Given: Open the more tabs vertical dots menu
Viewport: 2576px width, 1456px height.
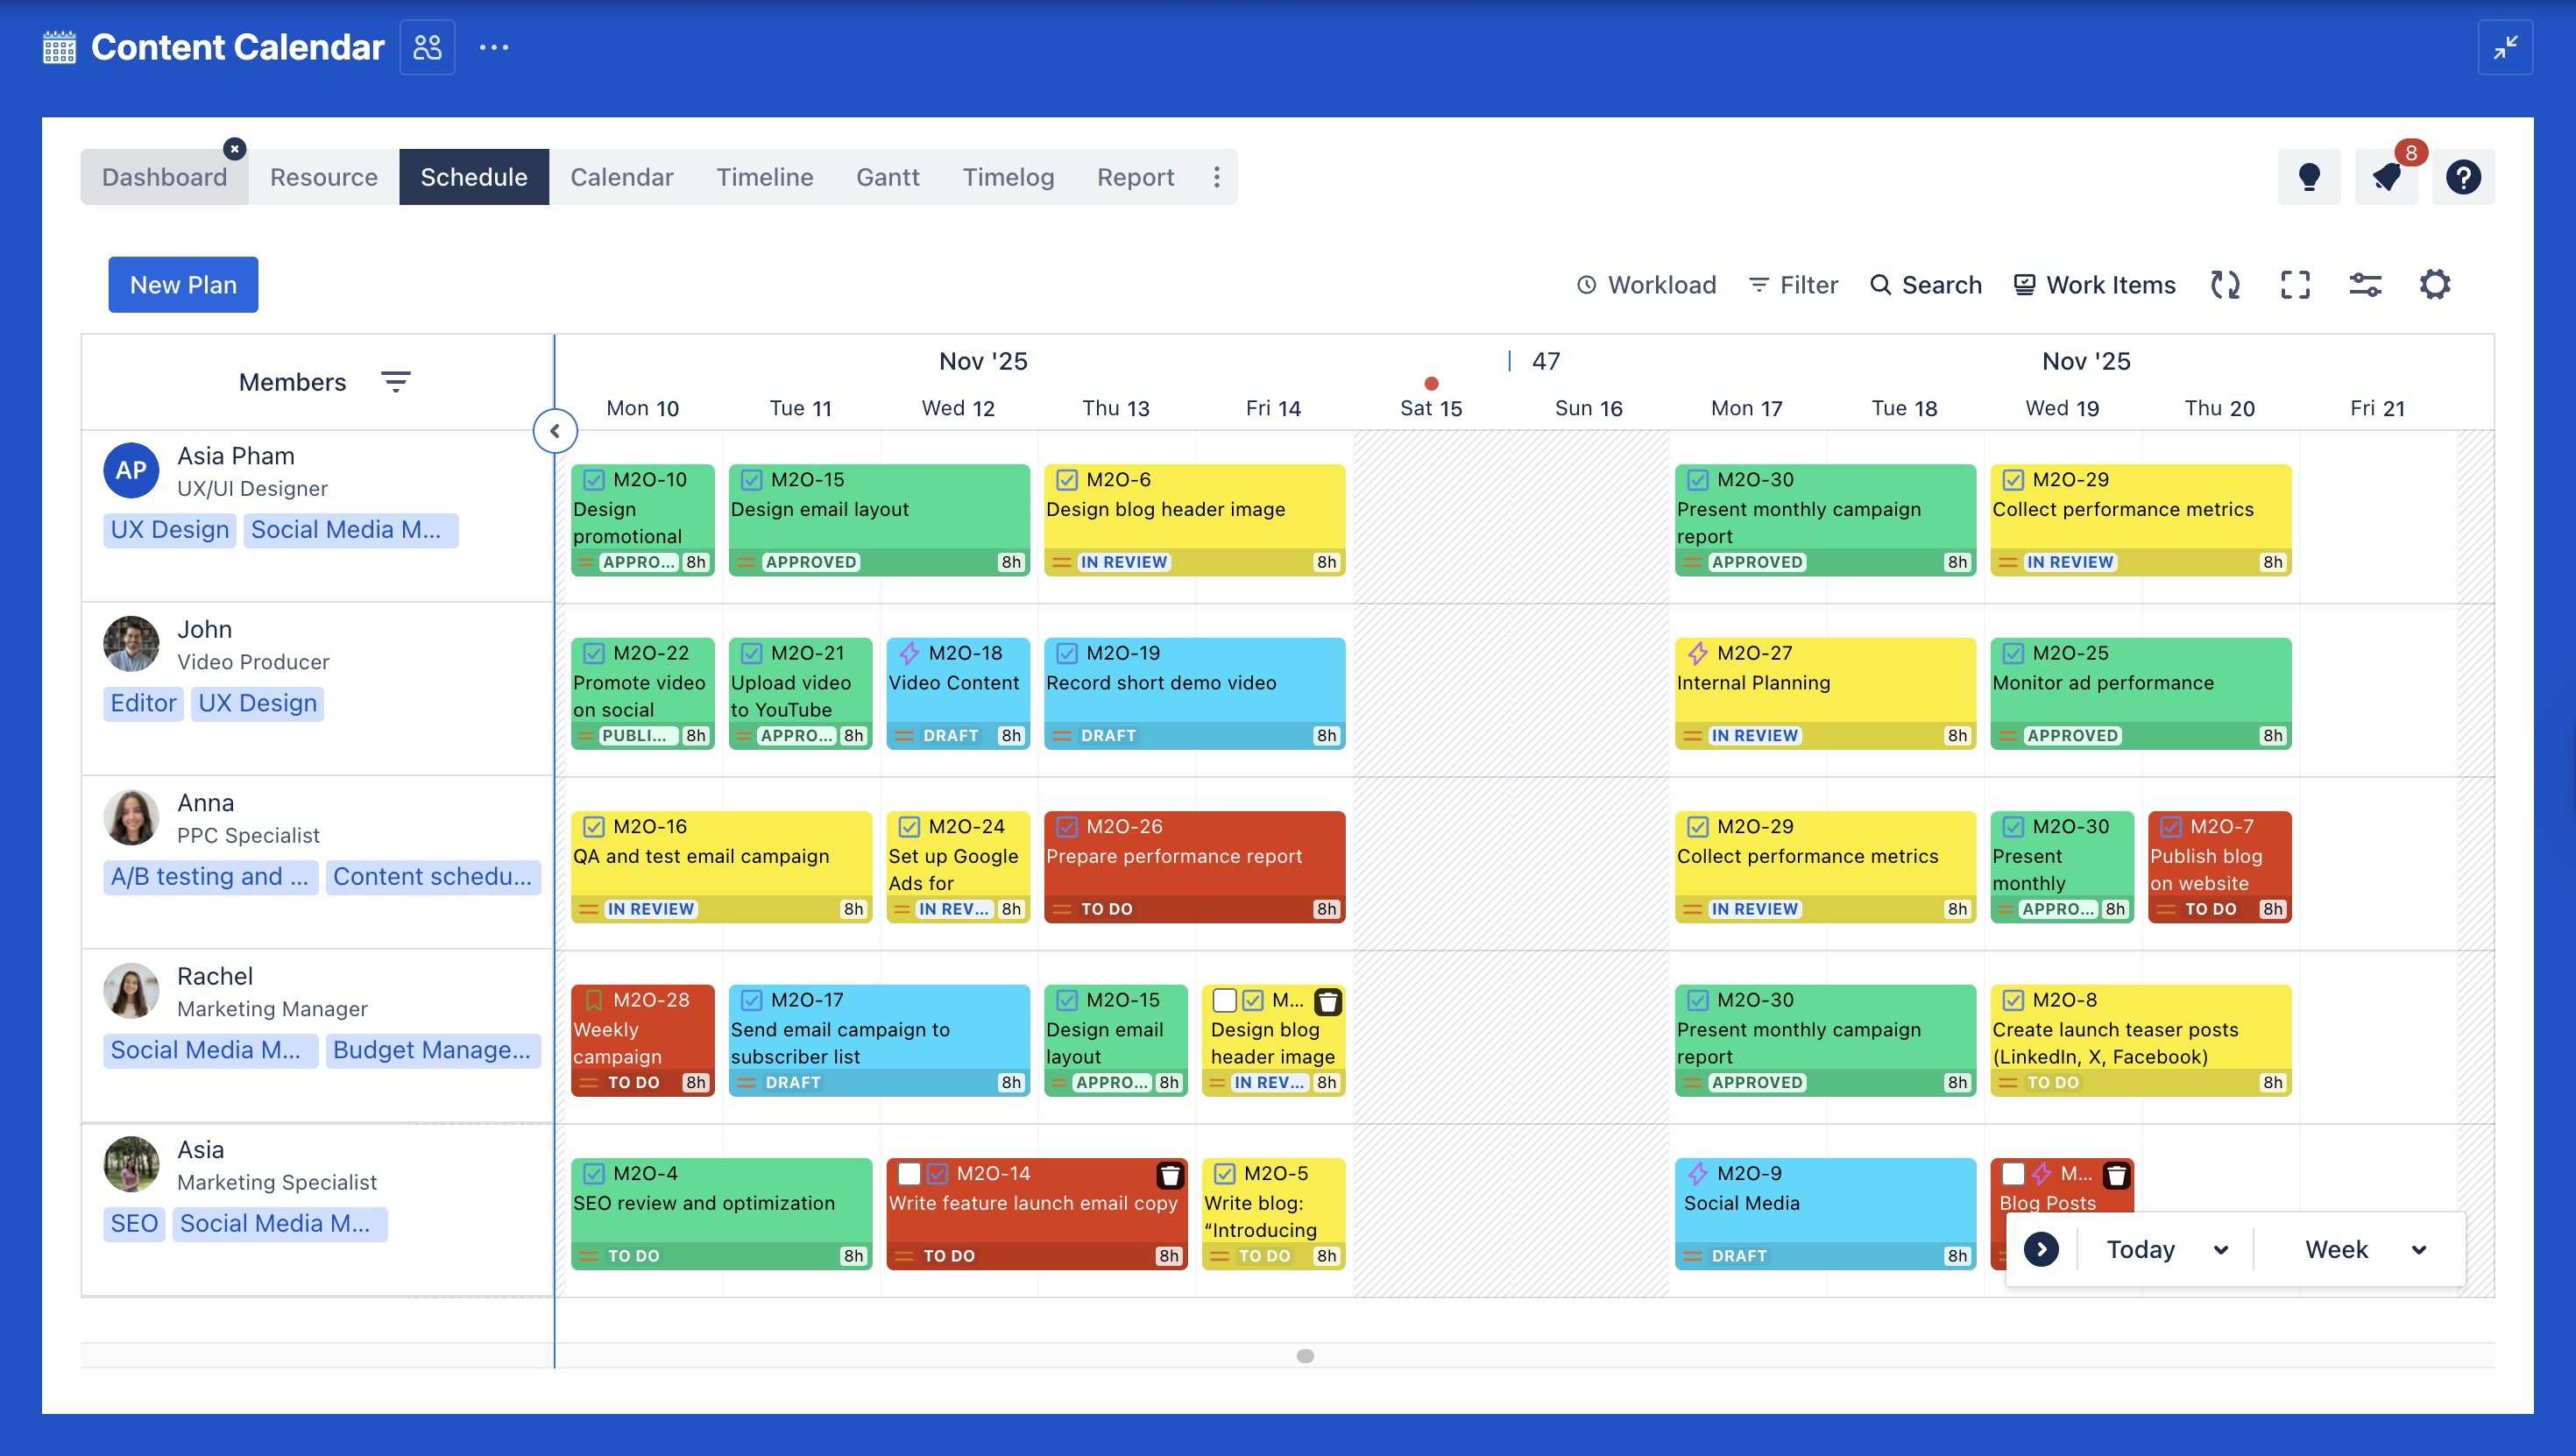Looking at the screenshot, I should (1216, 177).
